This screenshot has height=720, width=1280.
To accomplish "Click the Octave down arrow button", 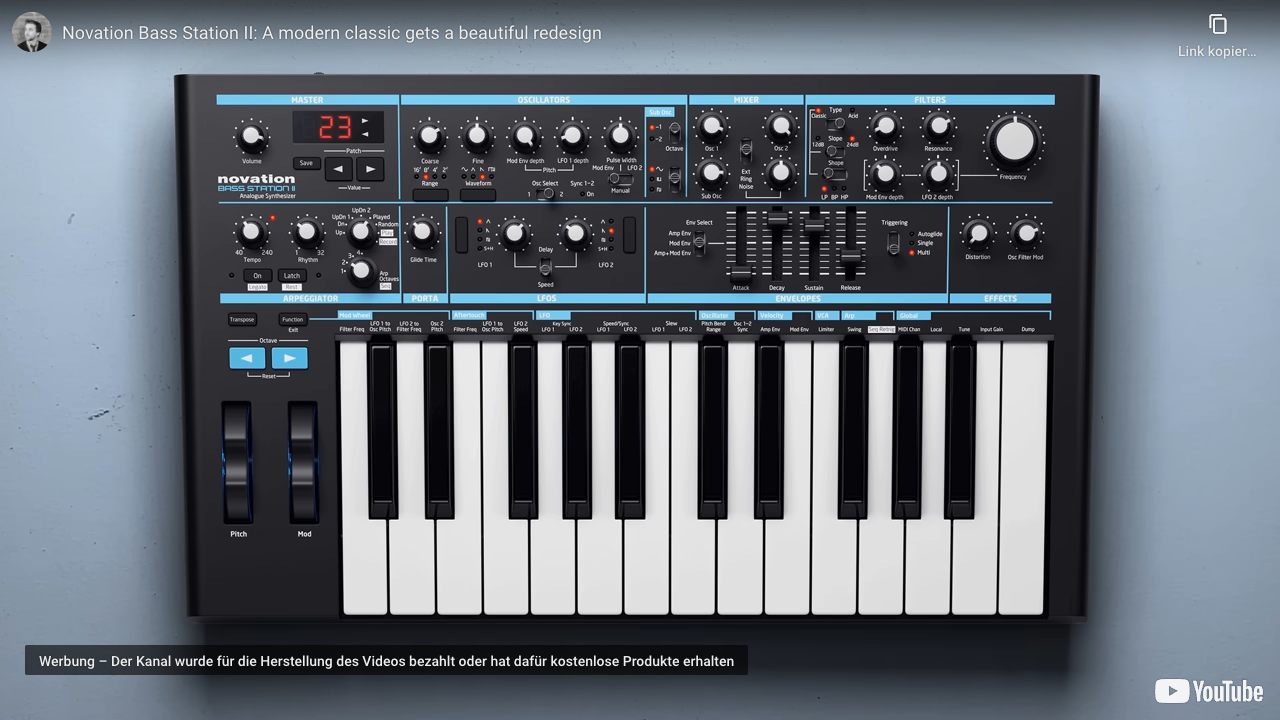I will [247, 358].
